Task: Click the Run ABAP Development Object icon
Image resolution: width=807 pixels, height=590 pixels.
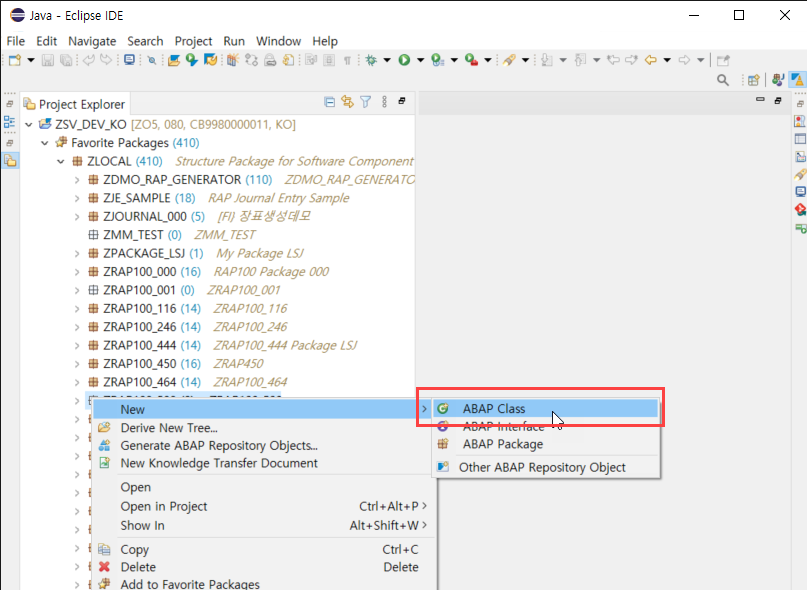Action: [191, 60]
